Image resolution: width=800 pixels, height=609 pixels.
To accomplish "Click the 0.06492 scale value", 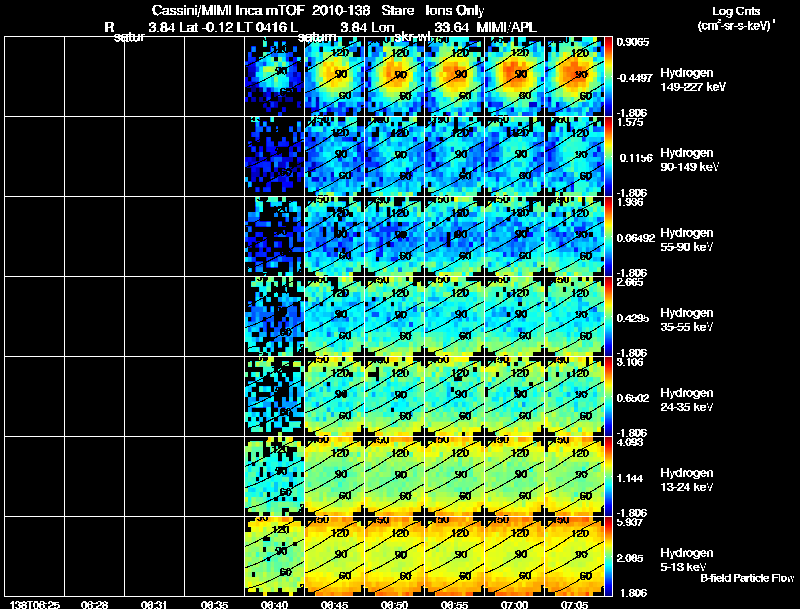I will (636, 238).
